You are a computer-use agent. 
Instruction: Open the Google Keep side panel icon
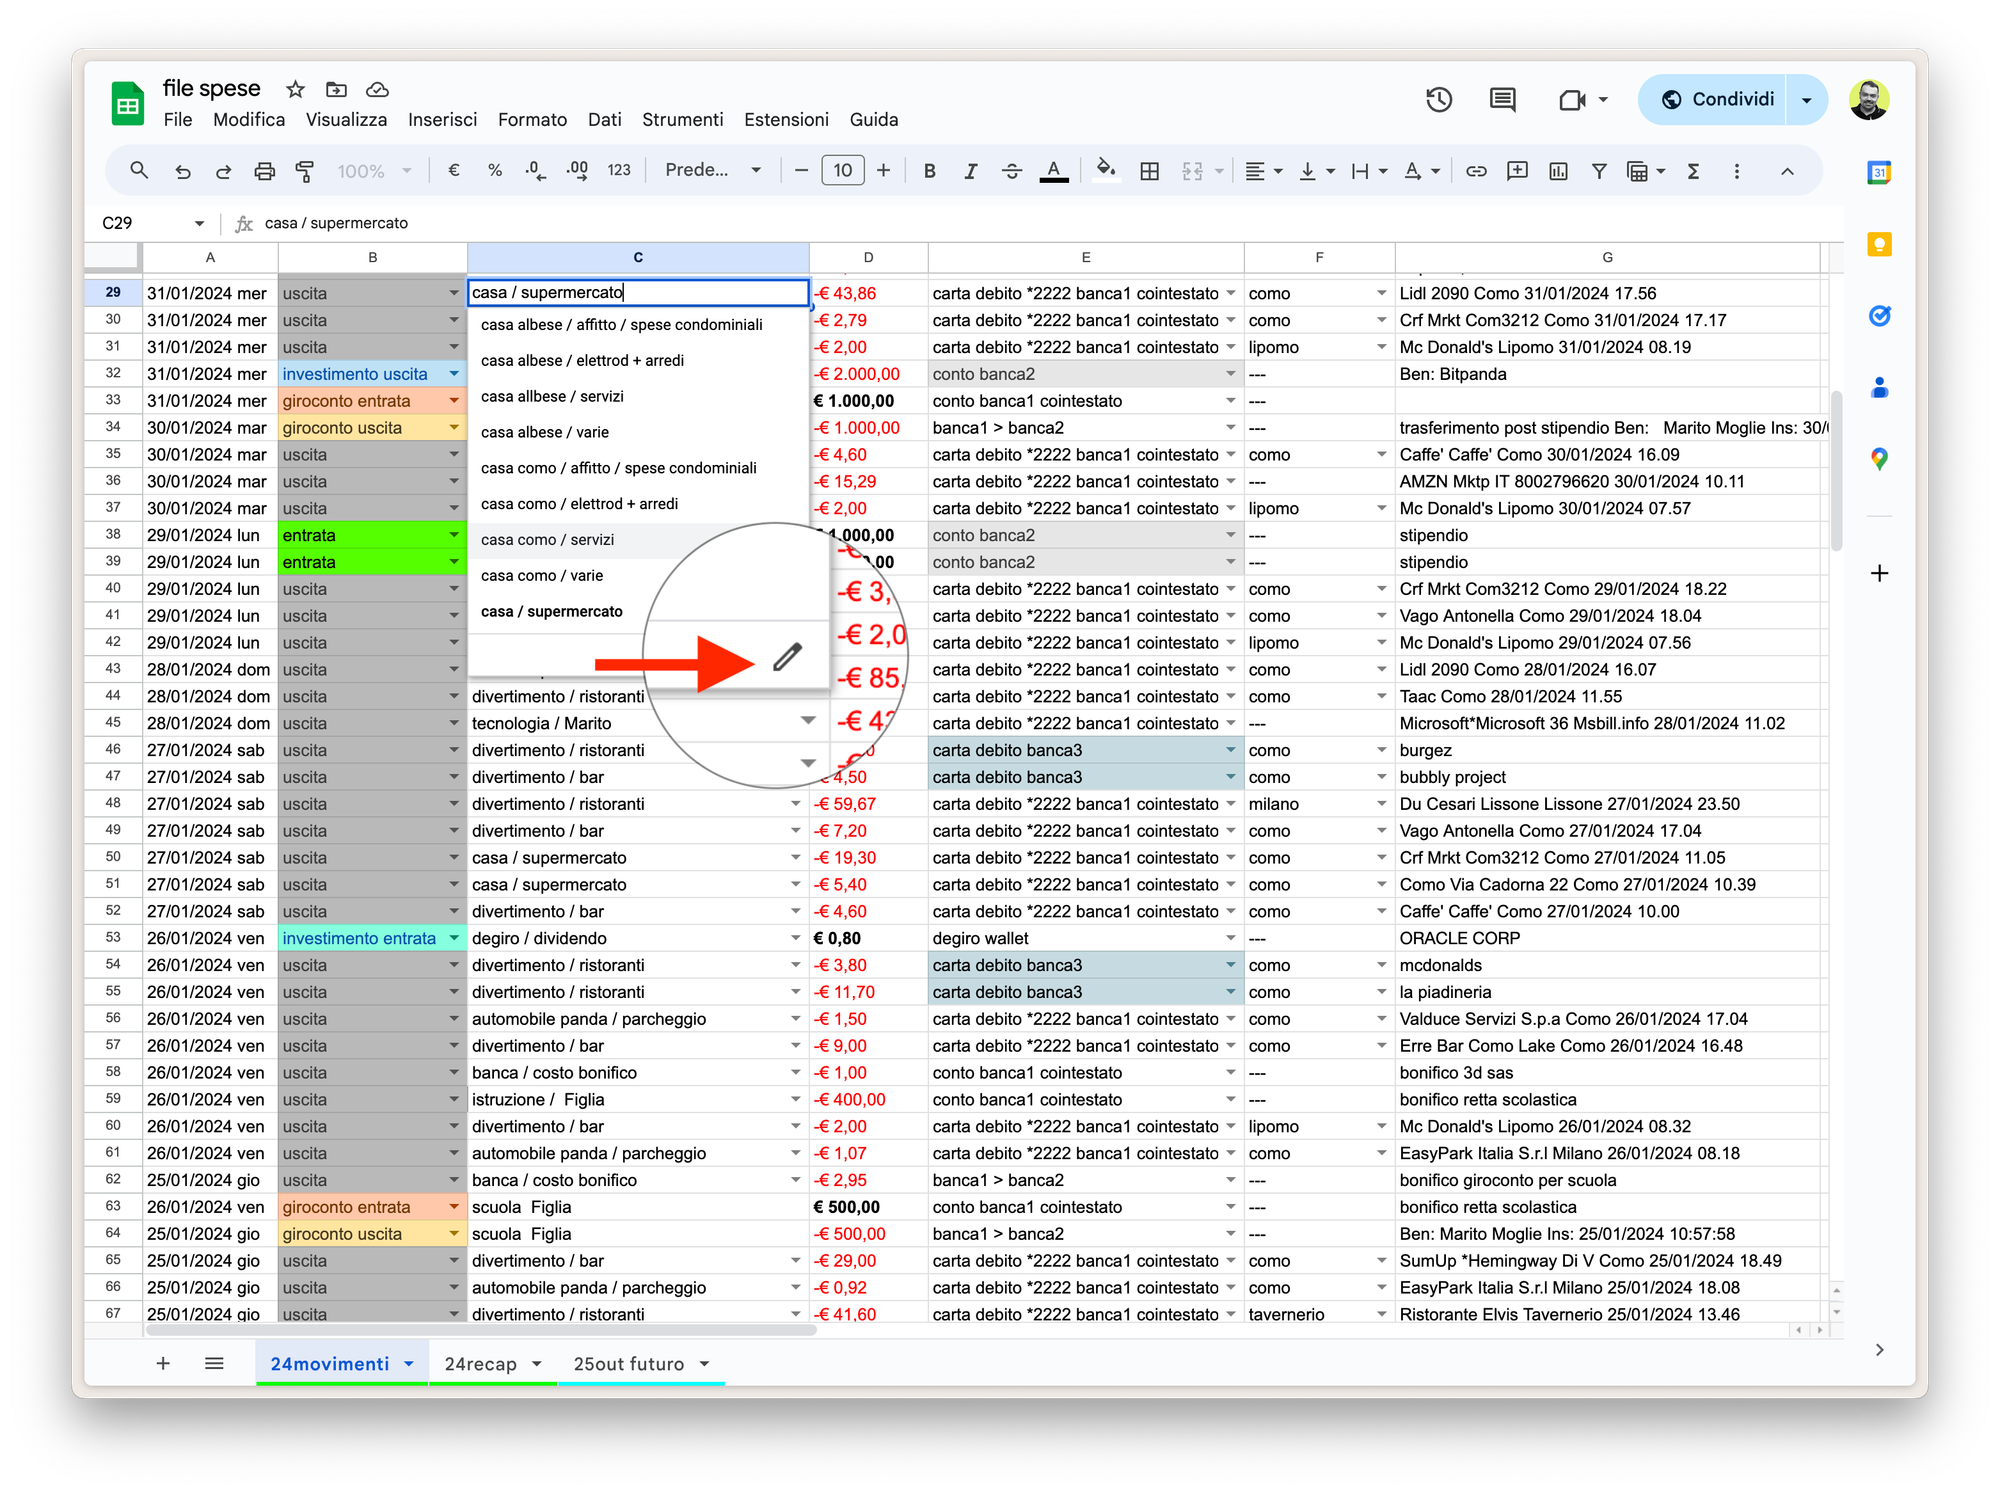click(1879, 244)
